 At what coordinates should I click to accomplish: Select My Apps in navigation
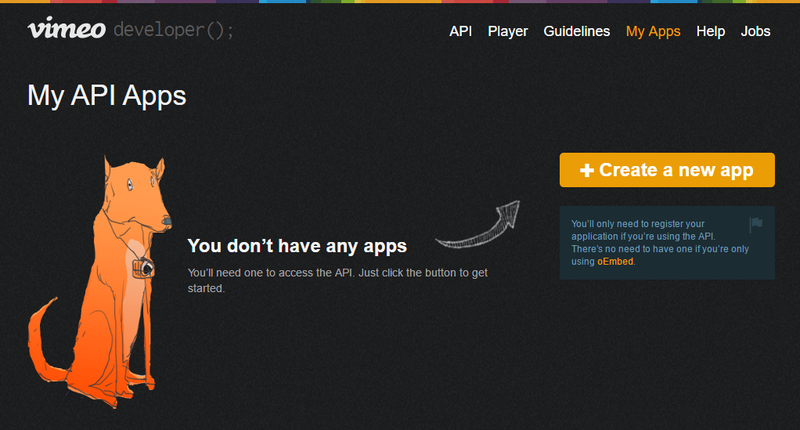pyautogui.click(x=653, y=32)
